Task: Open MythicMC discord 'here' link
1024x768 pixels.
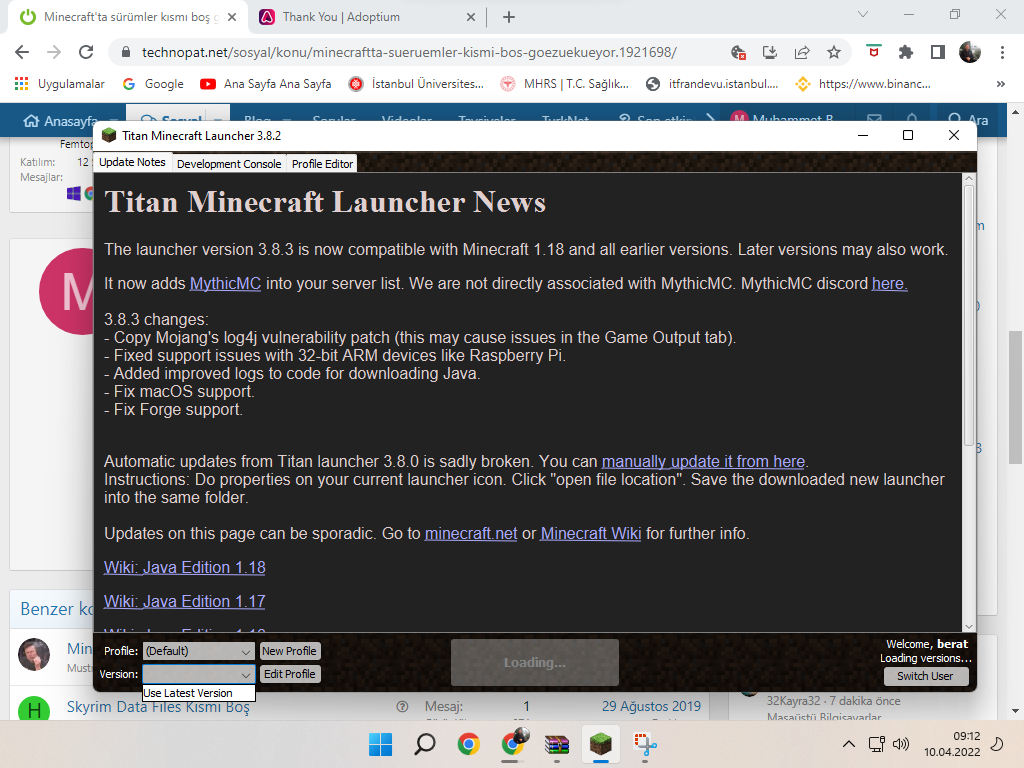Action: click(x=889, y=283)
